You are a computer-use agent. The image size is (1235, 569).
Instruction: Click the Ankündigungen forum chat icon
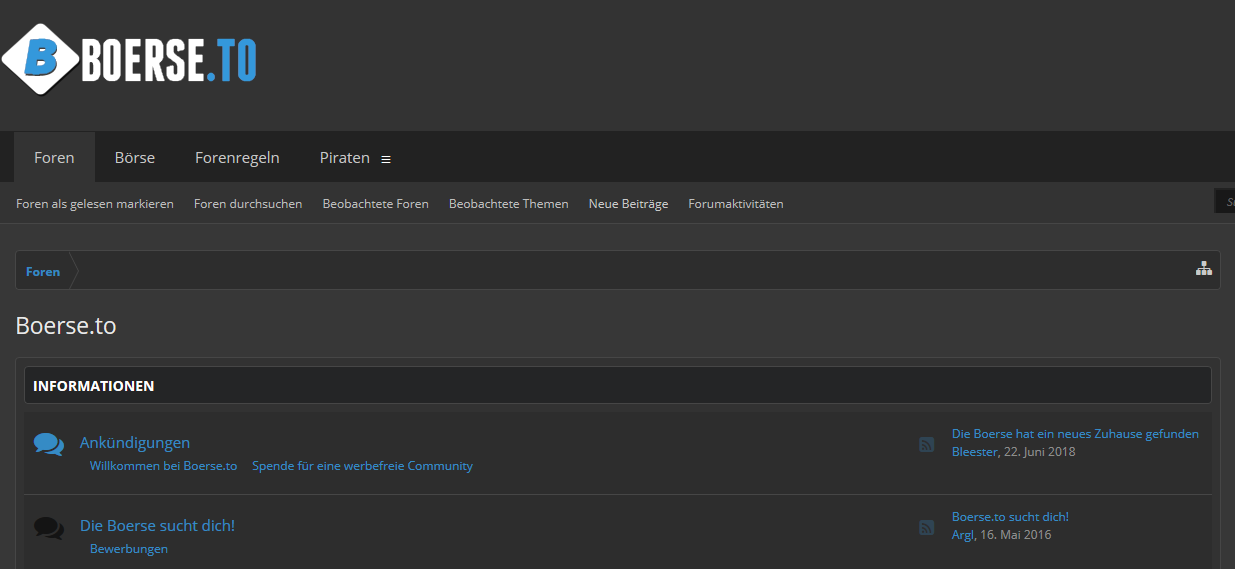pos(48,444)
